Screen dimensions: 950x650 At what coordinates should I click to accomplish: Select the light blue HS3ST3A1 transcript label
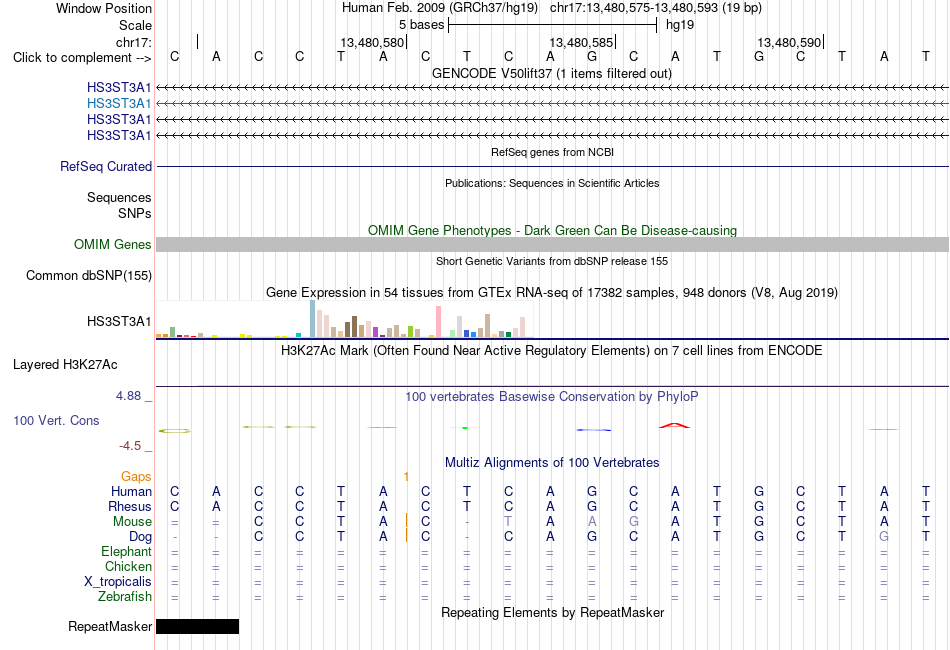119,104
